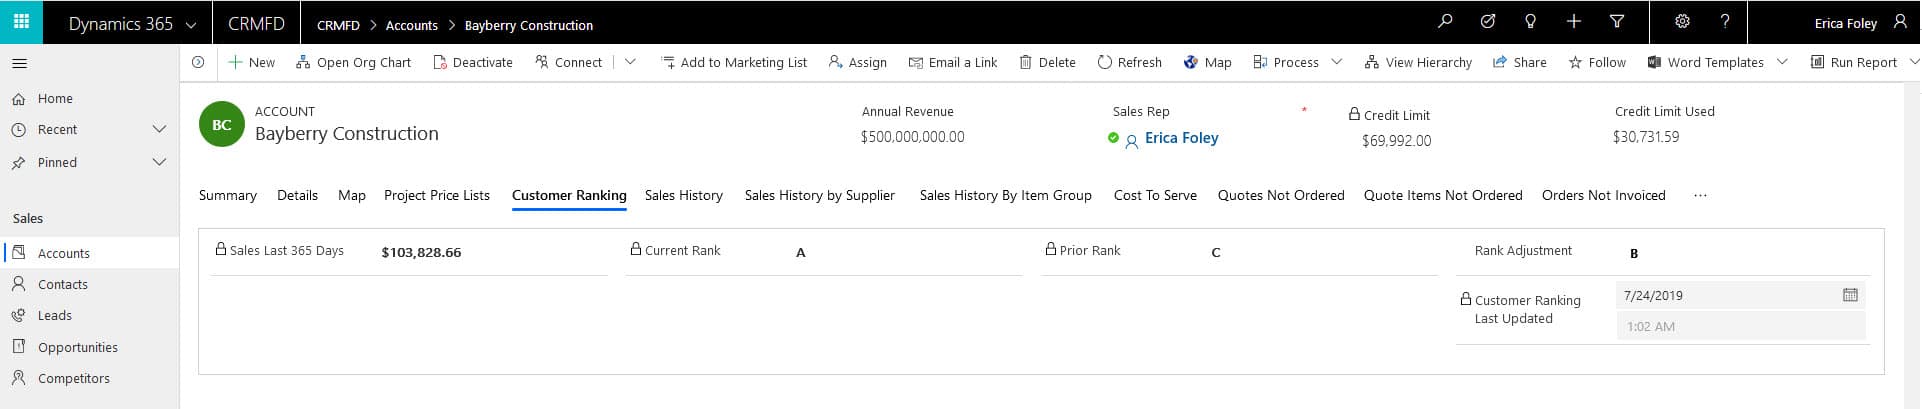Image resolution: width=1922 pixels, height=409 pixels.
Task: Click the Connect command
Action: pyautogui.click(x=568, y=62)
